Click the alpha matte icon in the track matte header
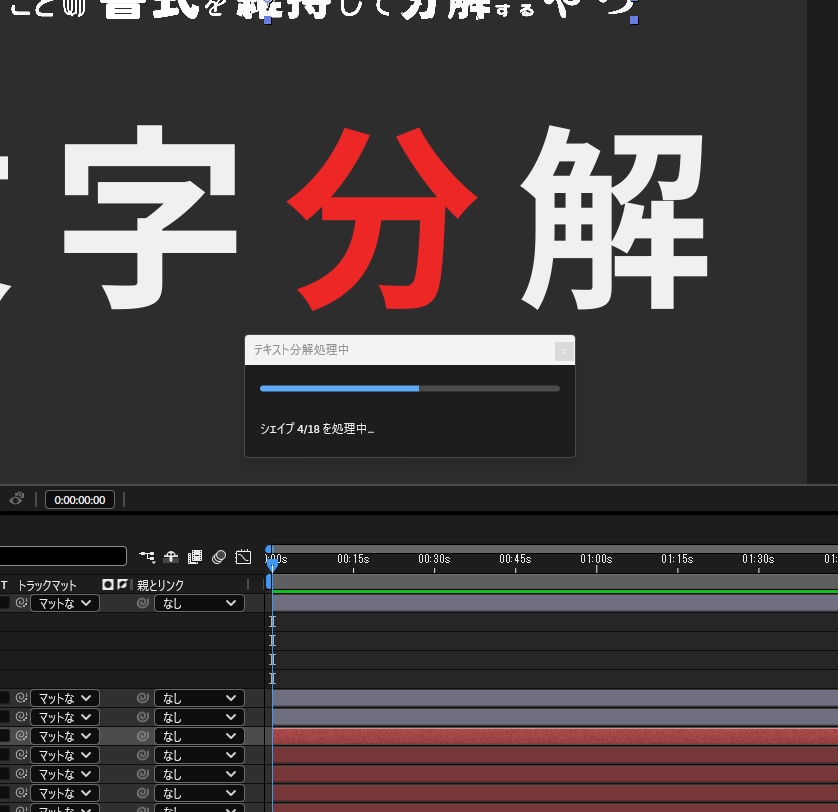Viewport: 838px width, 812px height. tap(108, 584)
